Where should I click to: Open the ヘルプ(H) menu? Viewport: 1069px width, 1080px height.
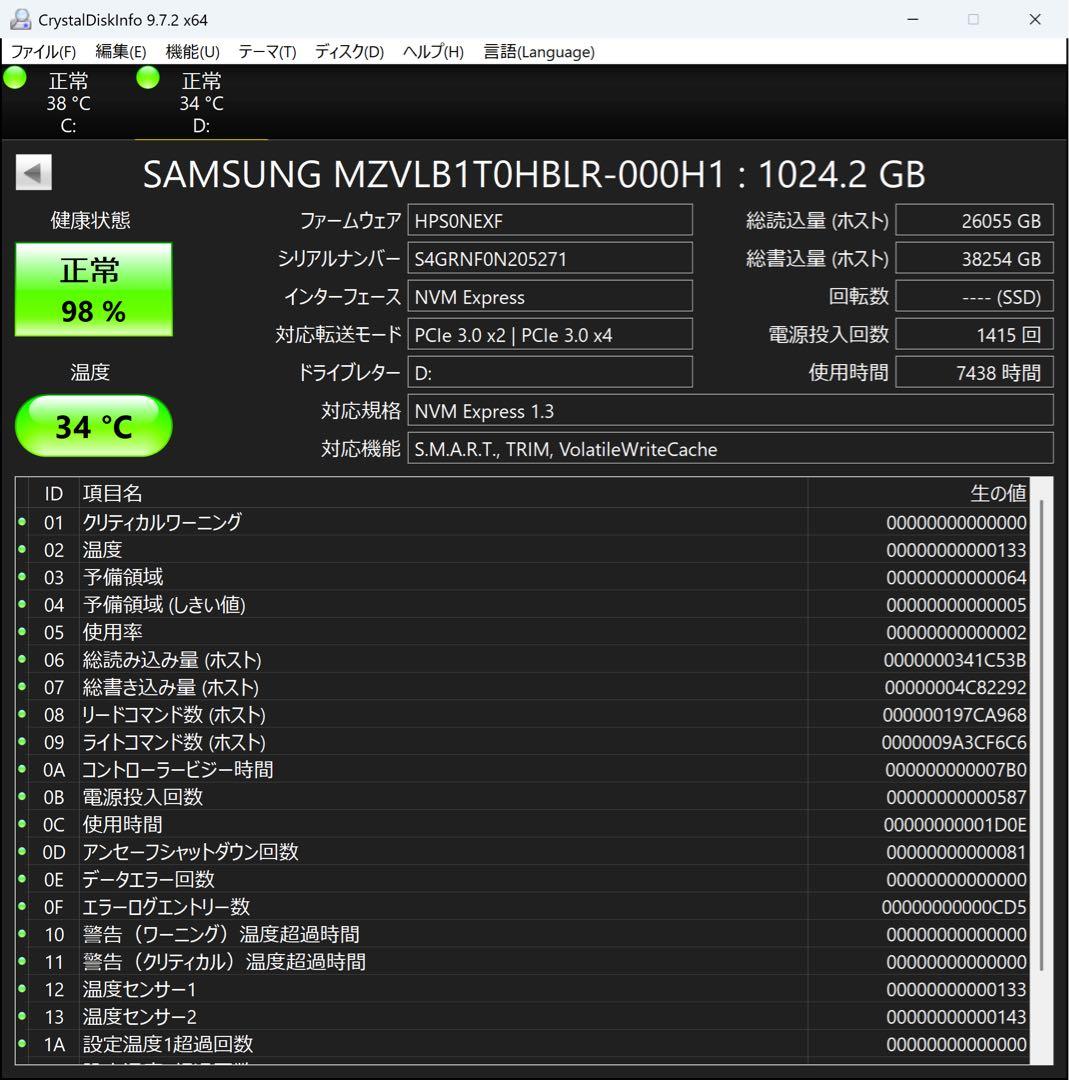[433, 52]
